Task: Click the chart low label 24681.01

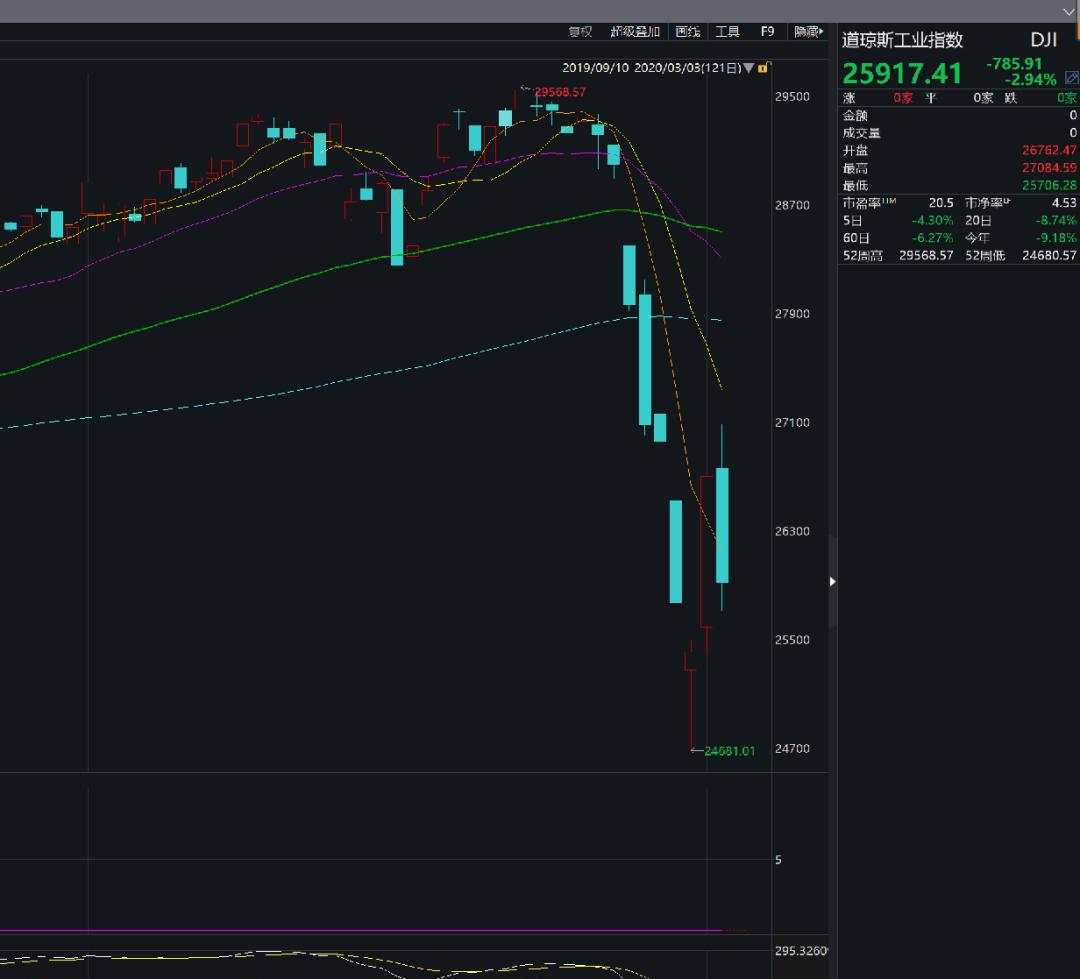Action: [729, 751]
